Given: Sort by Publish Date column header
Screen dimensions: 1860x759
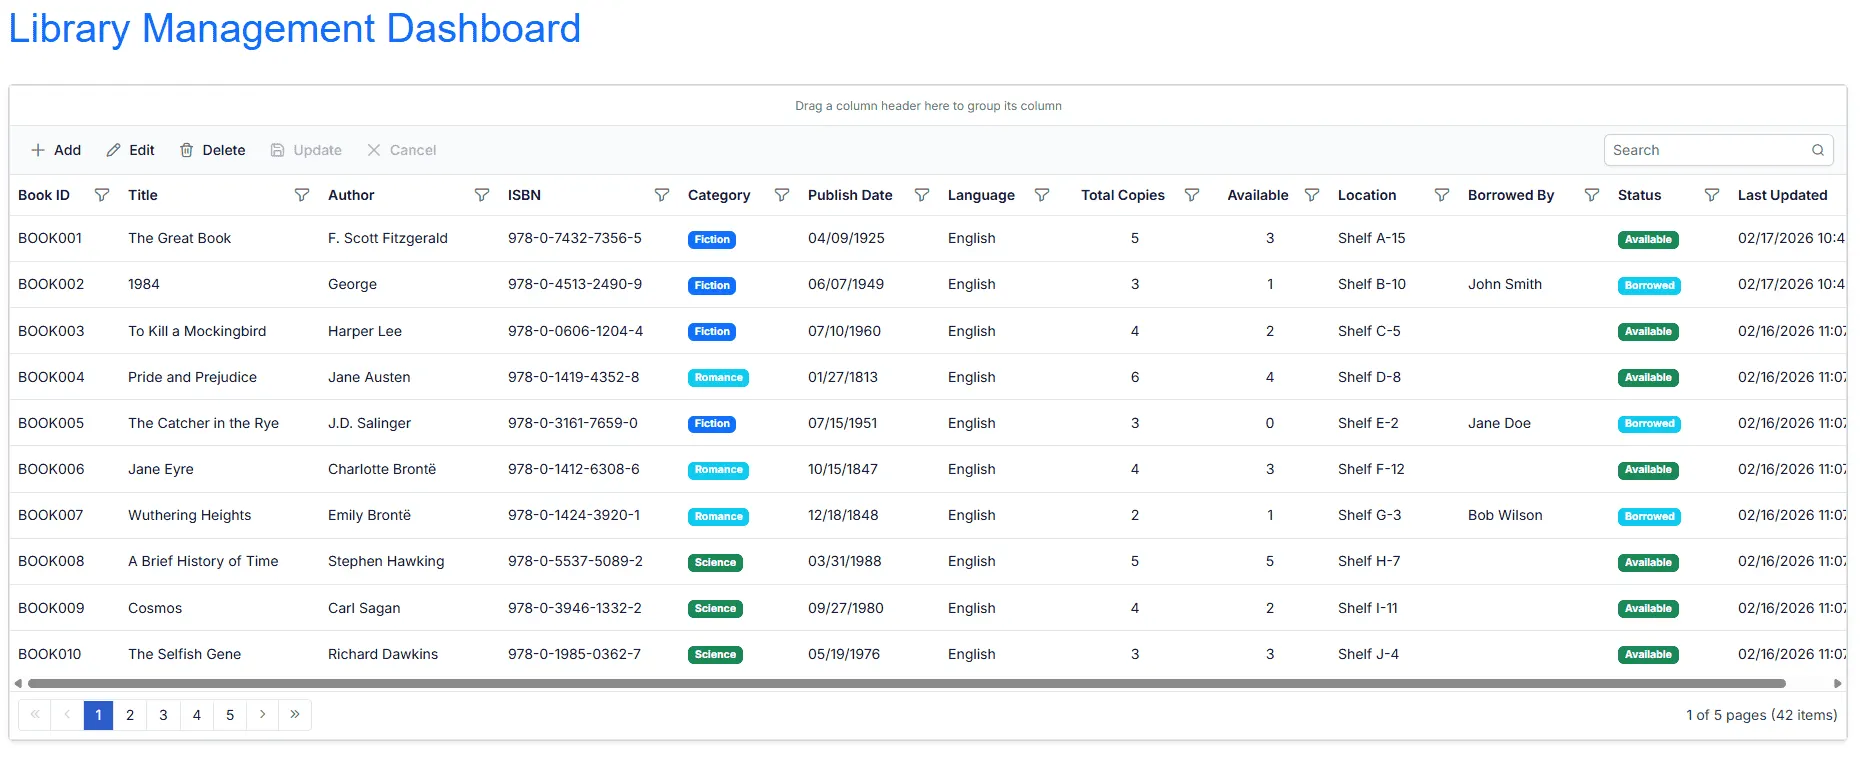Looking at the screenshot, I should (x=850, y=195).
